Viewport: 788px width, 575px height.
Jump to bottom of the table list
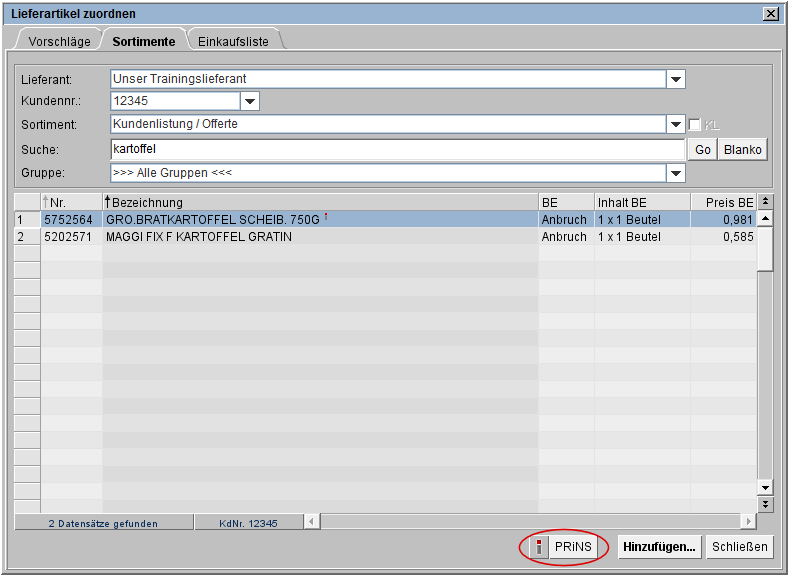766,505
